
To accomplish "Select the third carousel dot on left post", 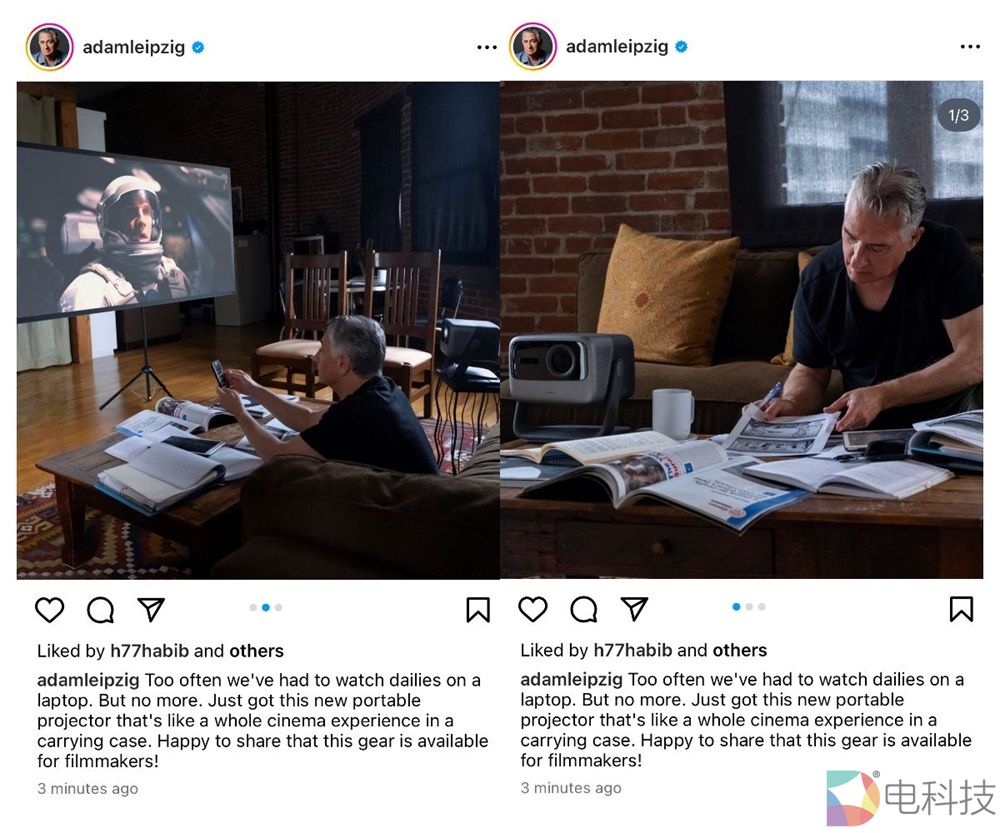I will (278, 607).
